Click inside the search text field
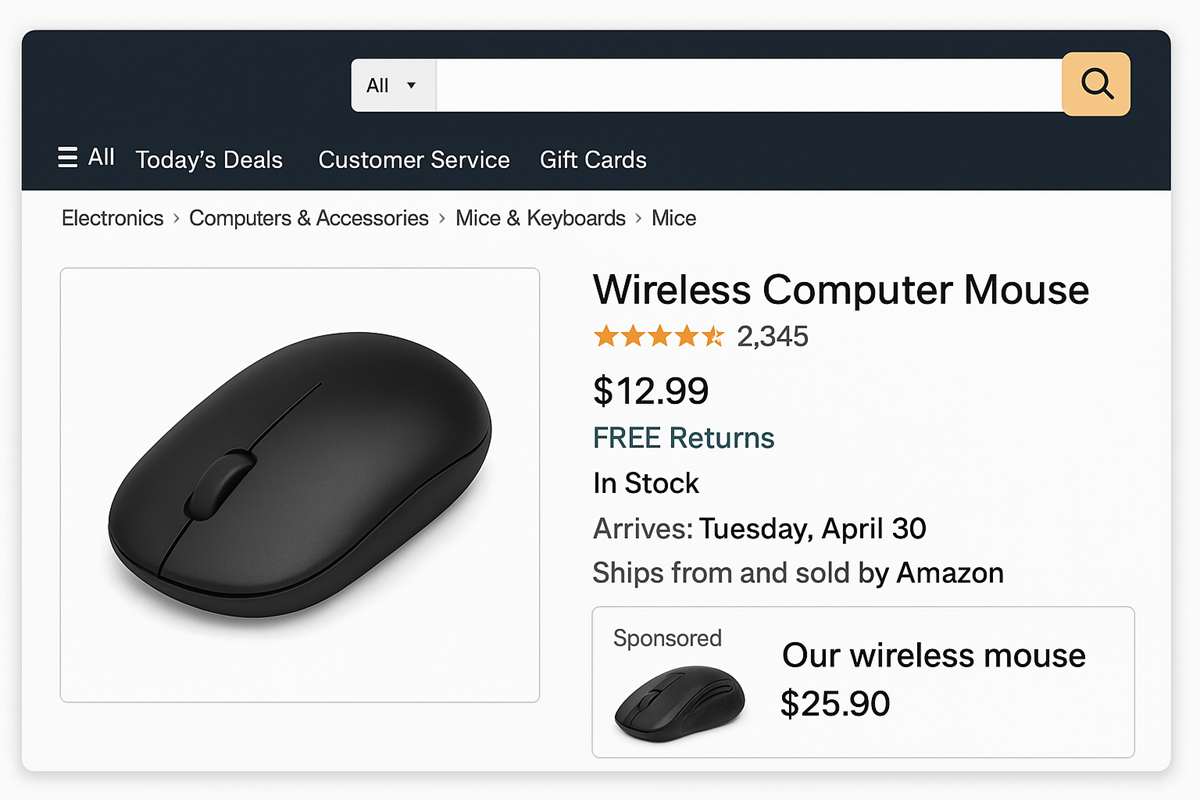The width and height of the screenshot is (1200, 800). (x=748, y=85)
